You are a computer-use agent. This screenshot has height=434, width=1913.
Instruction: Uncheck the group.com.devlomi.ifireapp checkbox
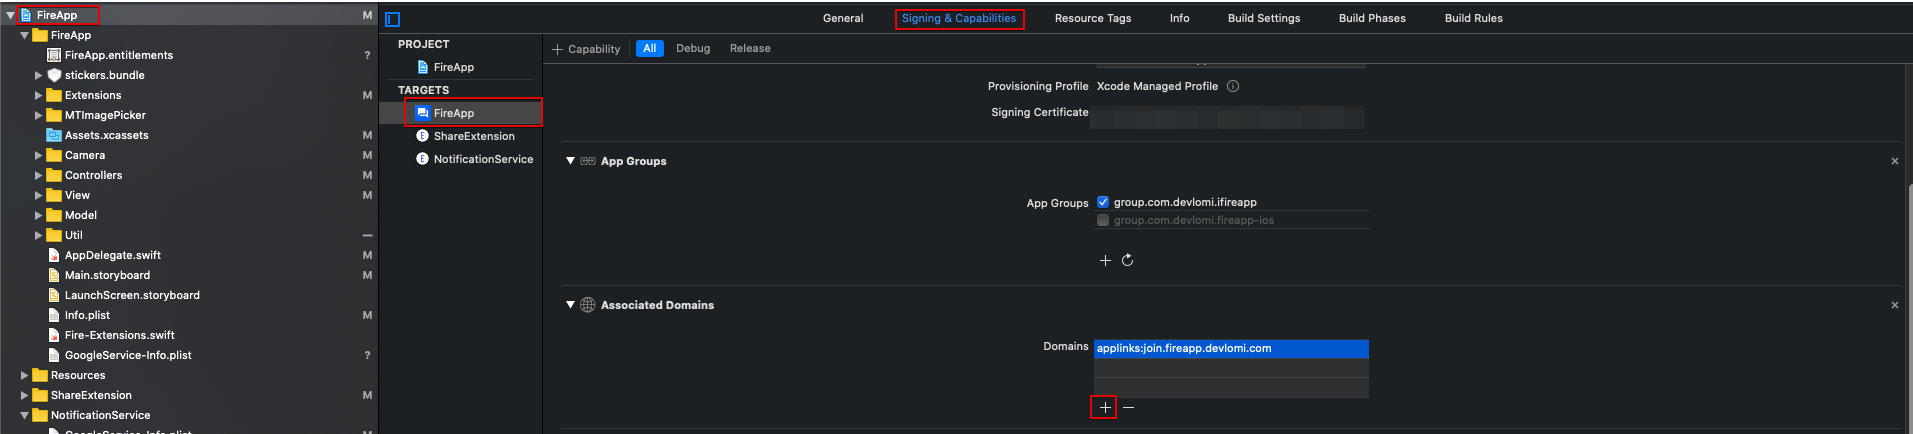[x=1103, y=202]
